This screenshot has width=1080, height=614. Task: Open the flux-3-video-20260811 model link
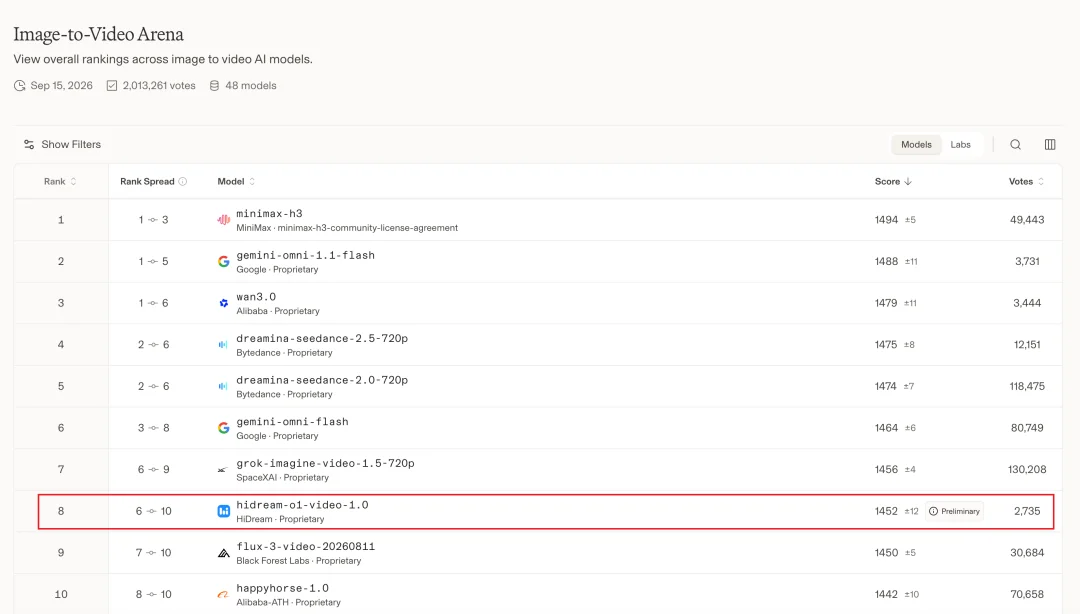click(x=305, y=546)
